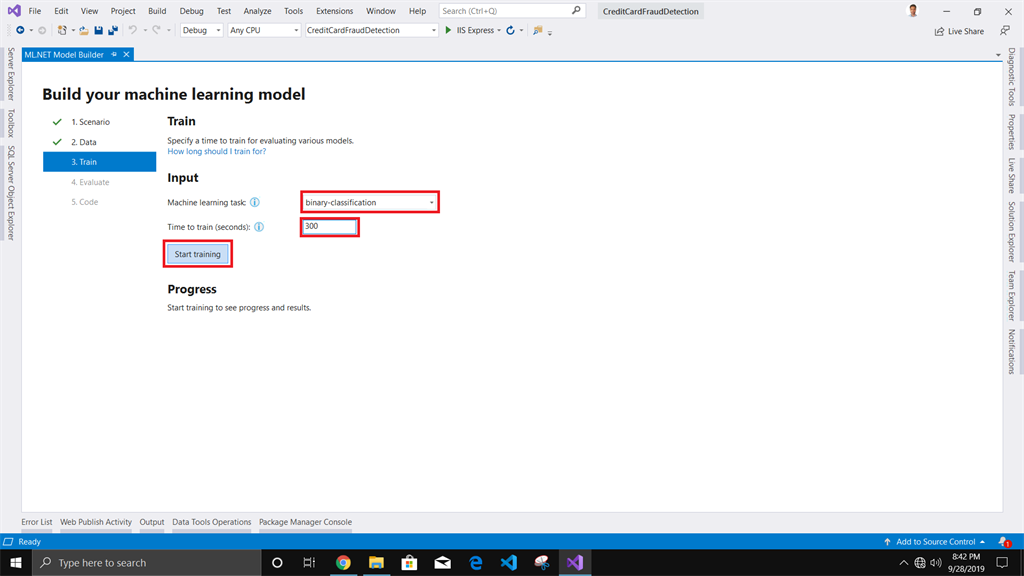This screenshot has height=576, width=1024.
Task: Close the ML.NET Model Builder tab
Action: tap(127, 54)
